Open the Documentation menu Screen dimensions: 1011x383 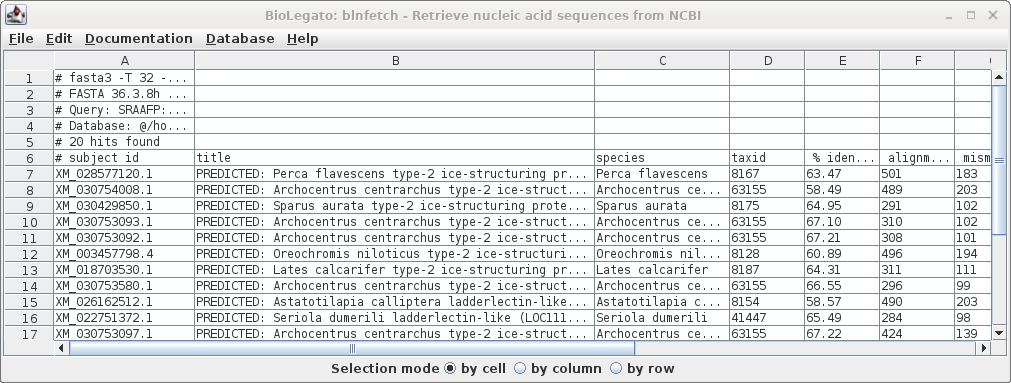(x=139, y=39)
